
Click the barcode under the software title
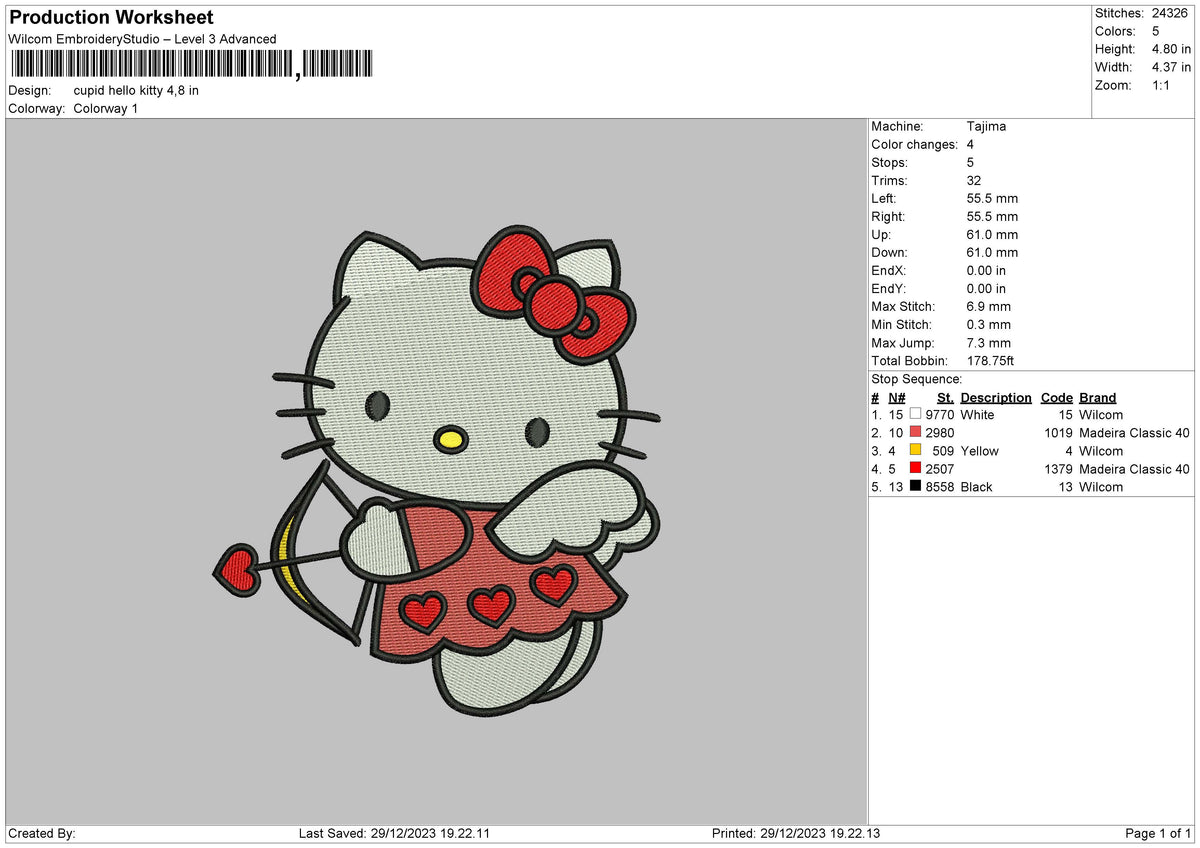[x=191, y=65]
